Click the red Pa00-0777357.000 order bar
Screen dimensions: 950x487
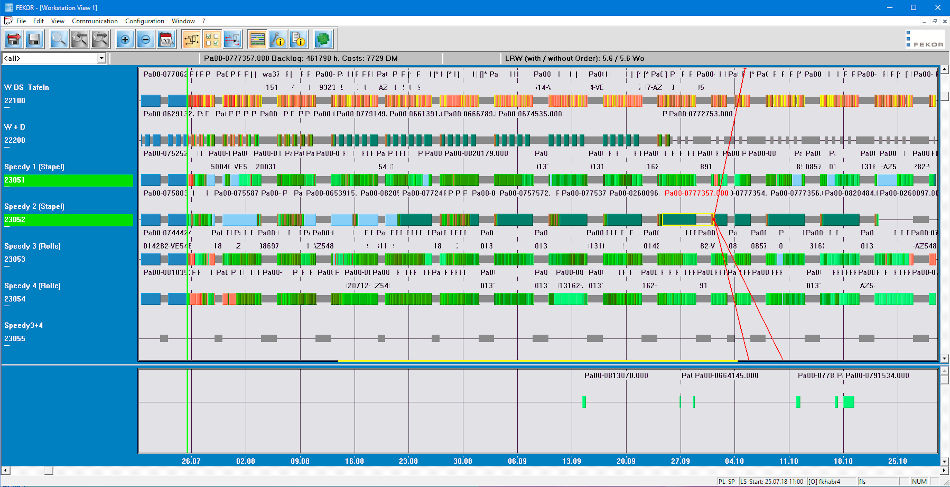(x=694, y=193)
